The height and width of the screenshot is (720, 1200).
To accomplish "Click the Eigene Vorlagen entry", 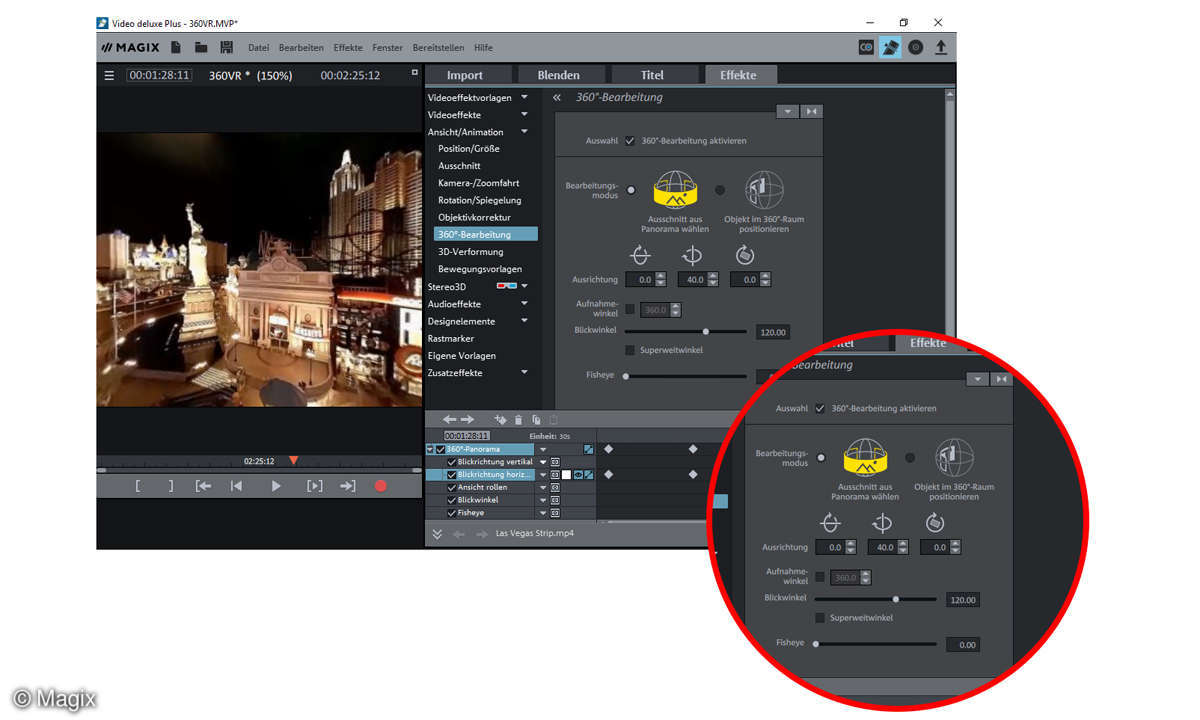I will tap(462, 355).
